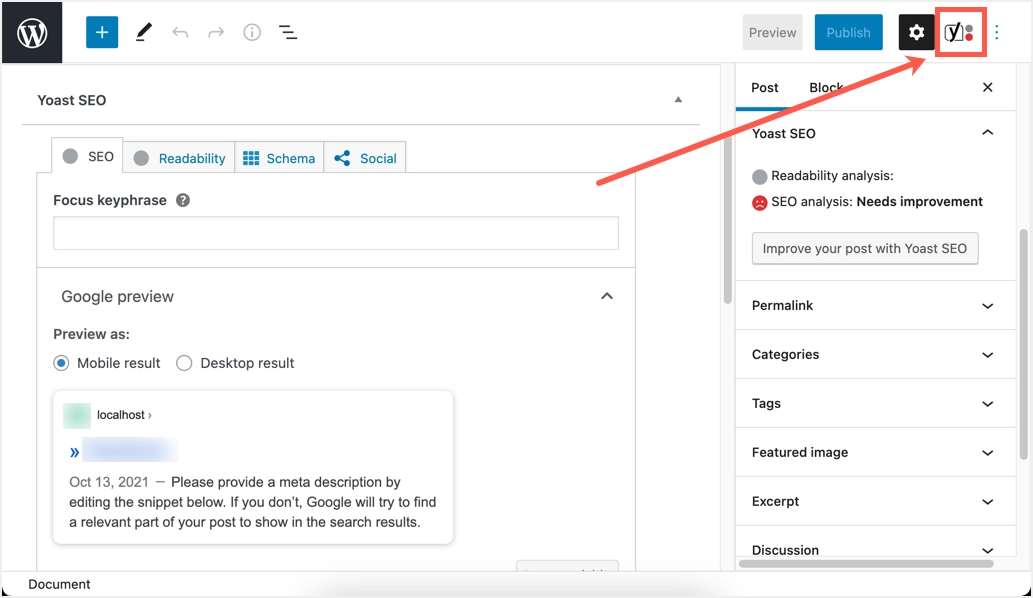Expand the Excerpt panel

(876, 501)
